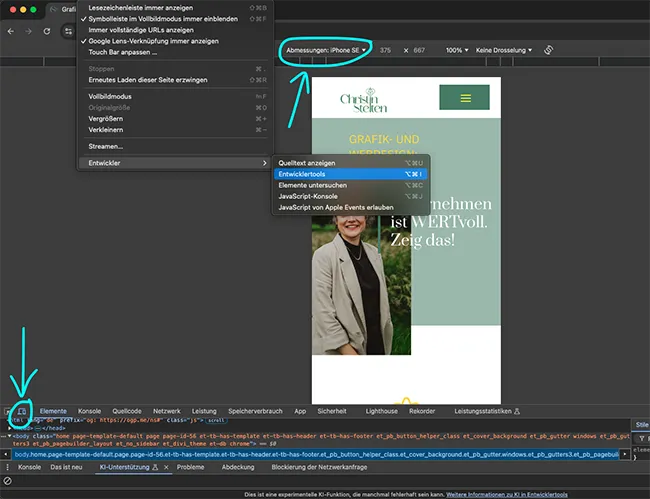Select Vergrößern in the menu
650x499 pixels.
[105, 119]
